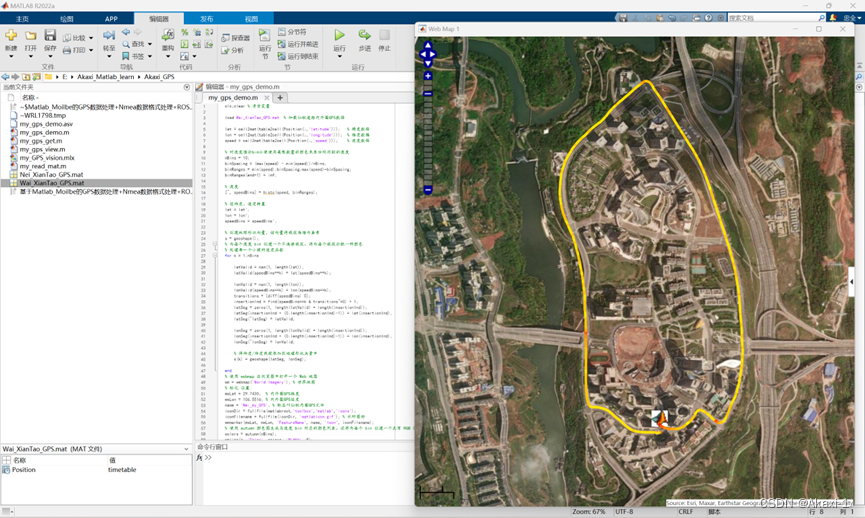Go up one folder level icon
865x518 pixels.
(26, 77)
